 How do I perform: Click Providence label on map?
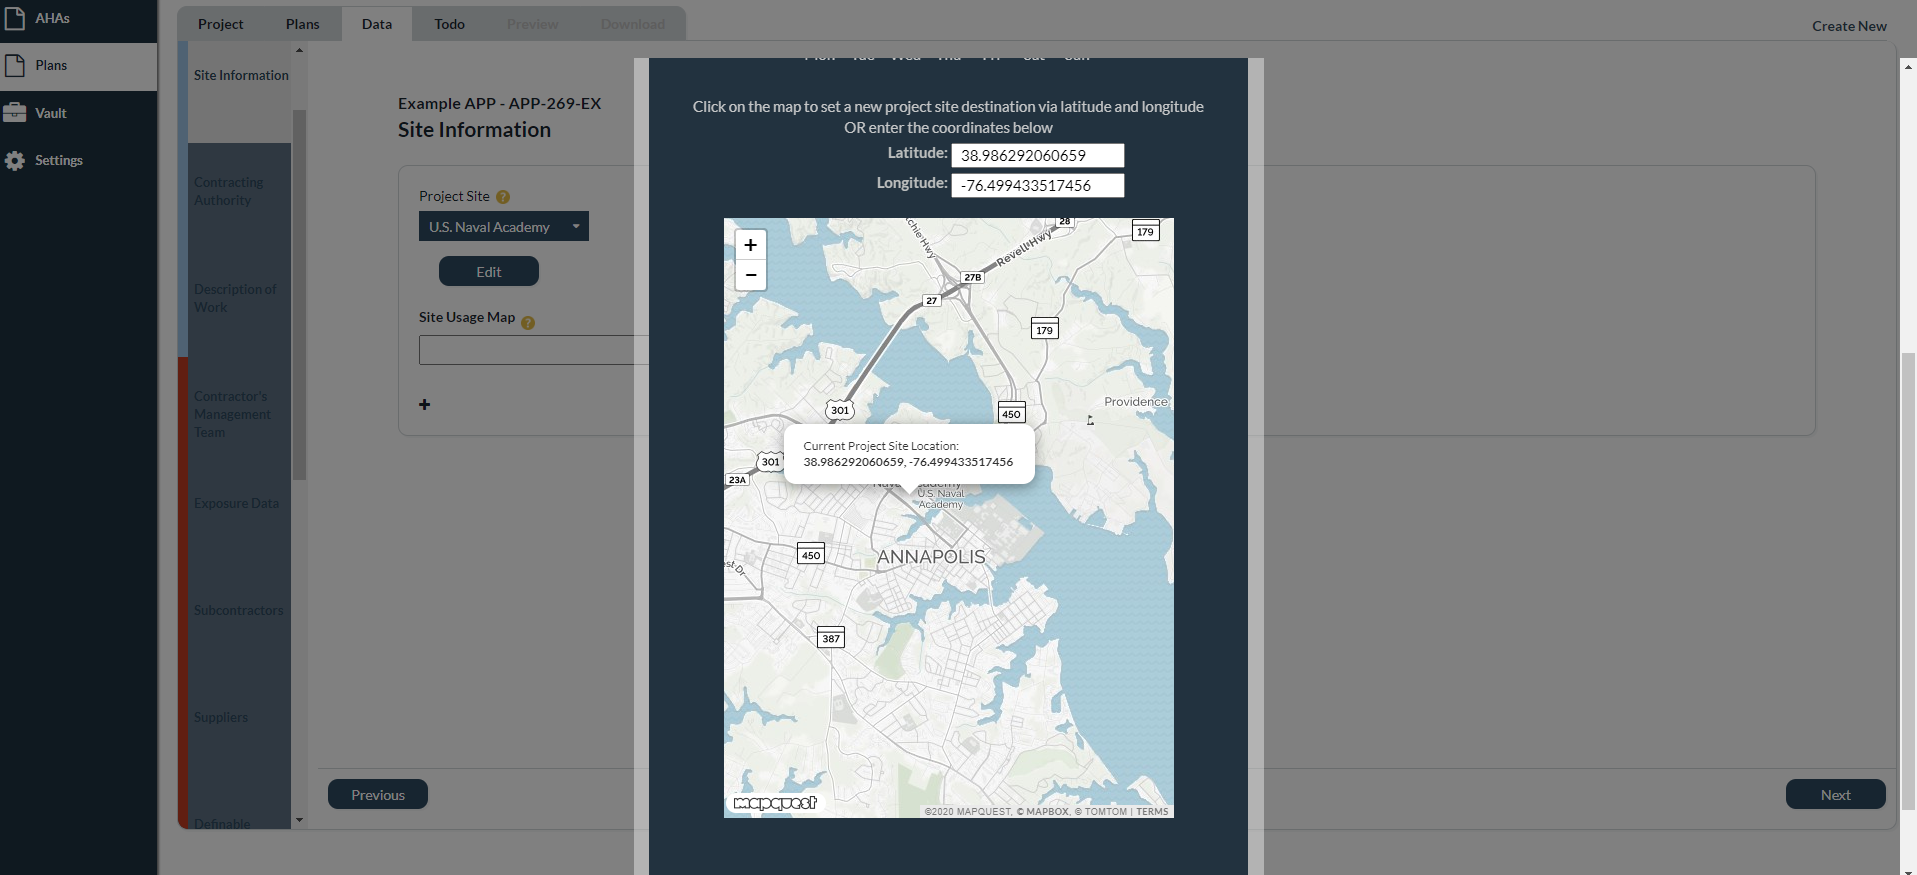click(1135, 402)
